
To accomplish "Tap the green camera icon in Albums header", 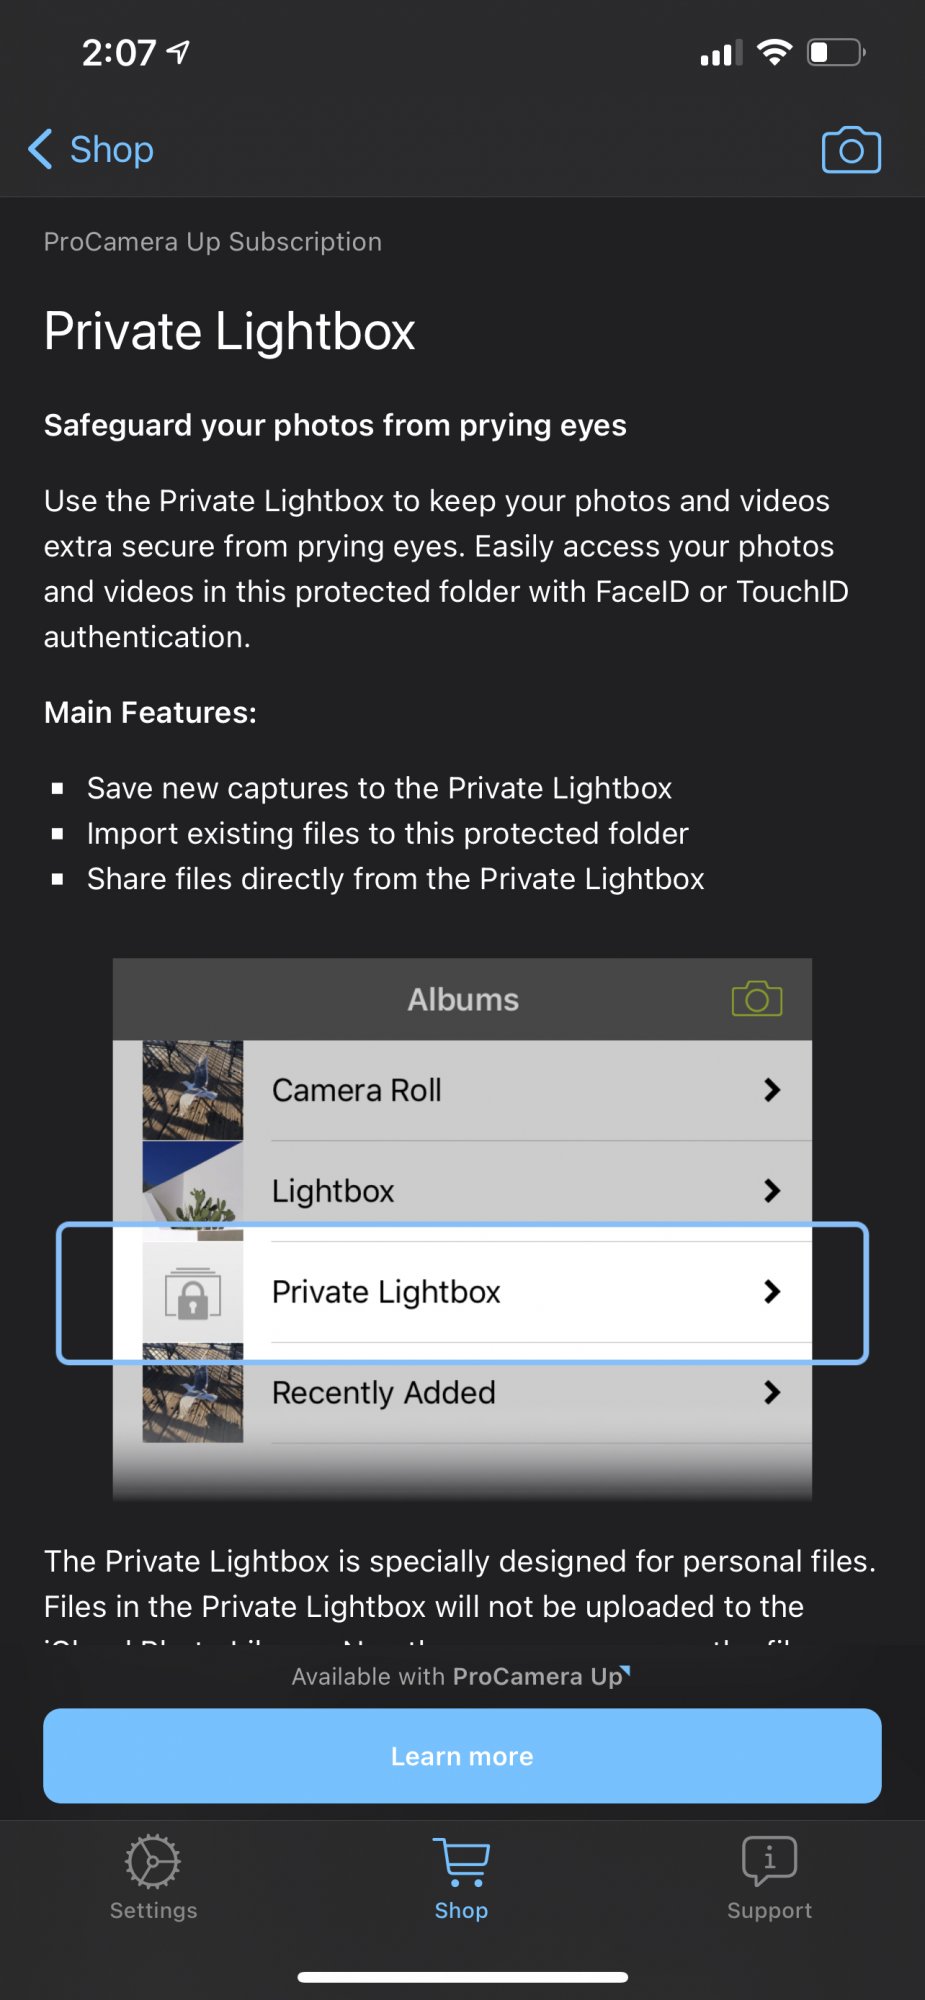I will pyautogui.click(x=757, y=999).
